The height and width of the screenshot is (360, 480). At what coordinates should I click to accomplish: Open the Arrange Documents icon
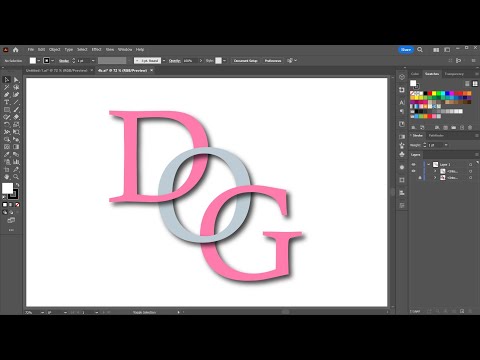pyautogui.click(x=436, y=50)
